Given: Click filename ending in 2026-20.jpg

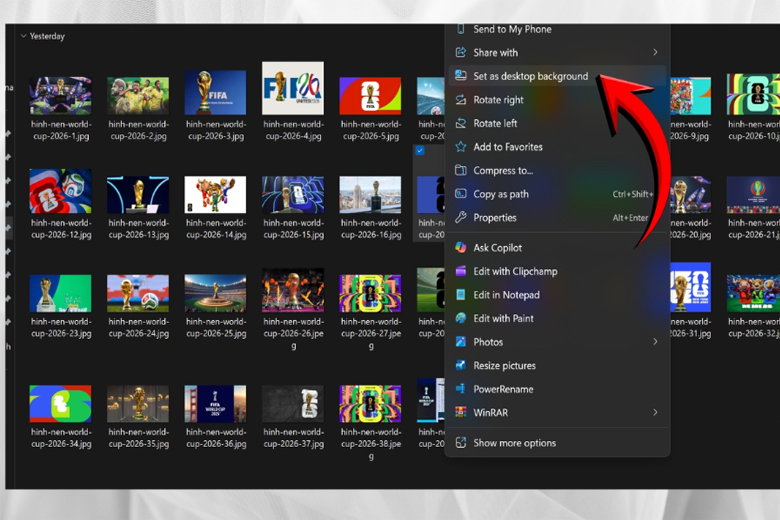Looking at the screenshot, I should coord(690,229).
